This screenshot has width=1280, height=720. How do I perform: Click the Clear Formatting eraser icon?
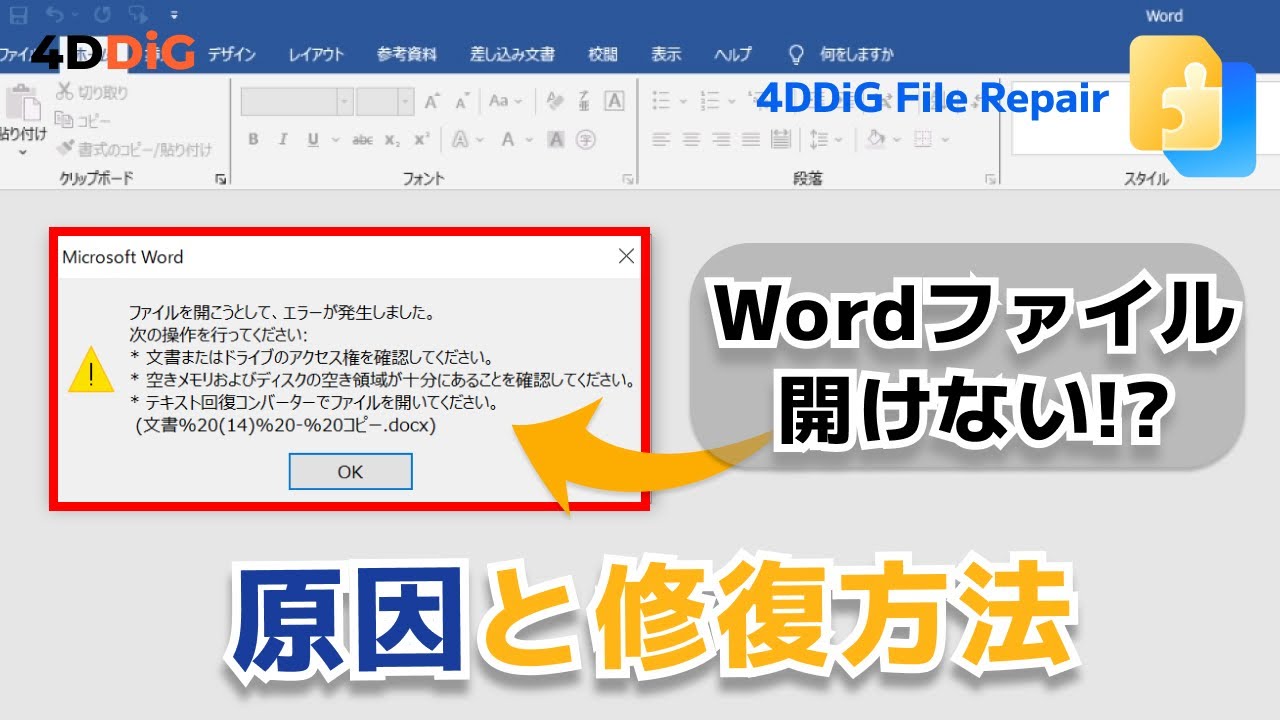tap(553, 101)
